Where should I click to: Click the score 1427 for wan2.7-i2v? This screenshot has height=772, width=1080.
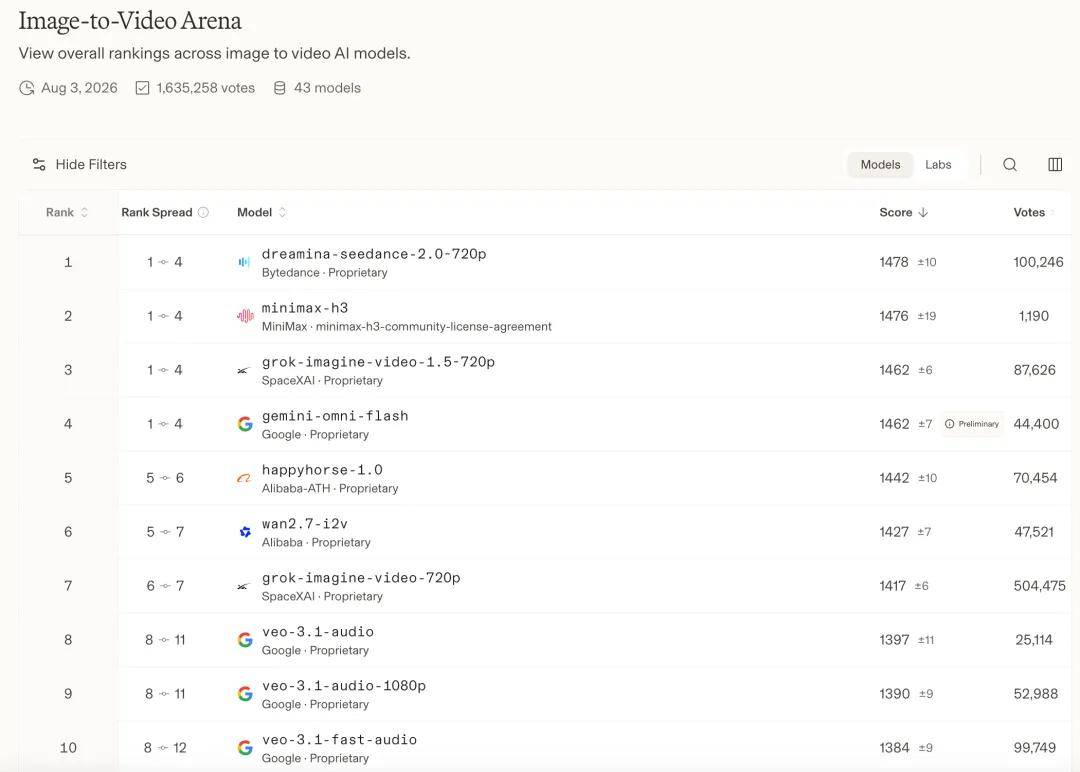click(x=894, y=532)
